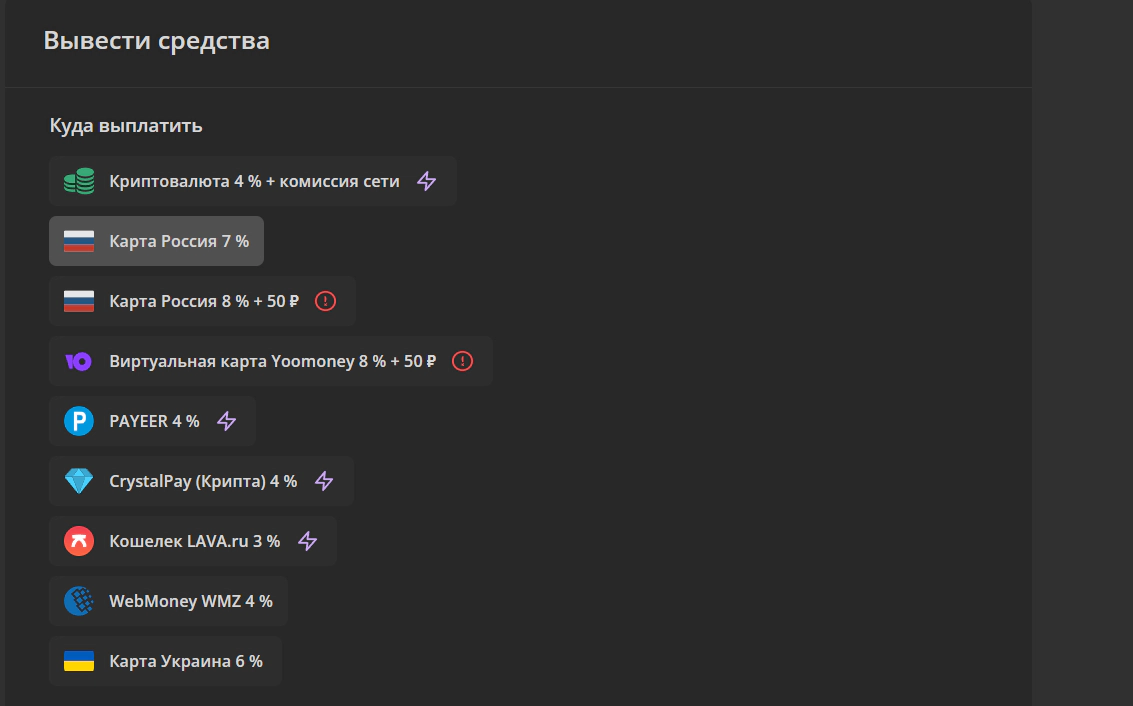The width and height of the screenshot is (1133, 706).
Task: Click the Russian flag on Карта Россия 7 %
Action: 78,241
